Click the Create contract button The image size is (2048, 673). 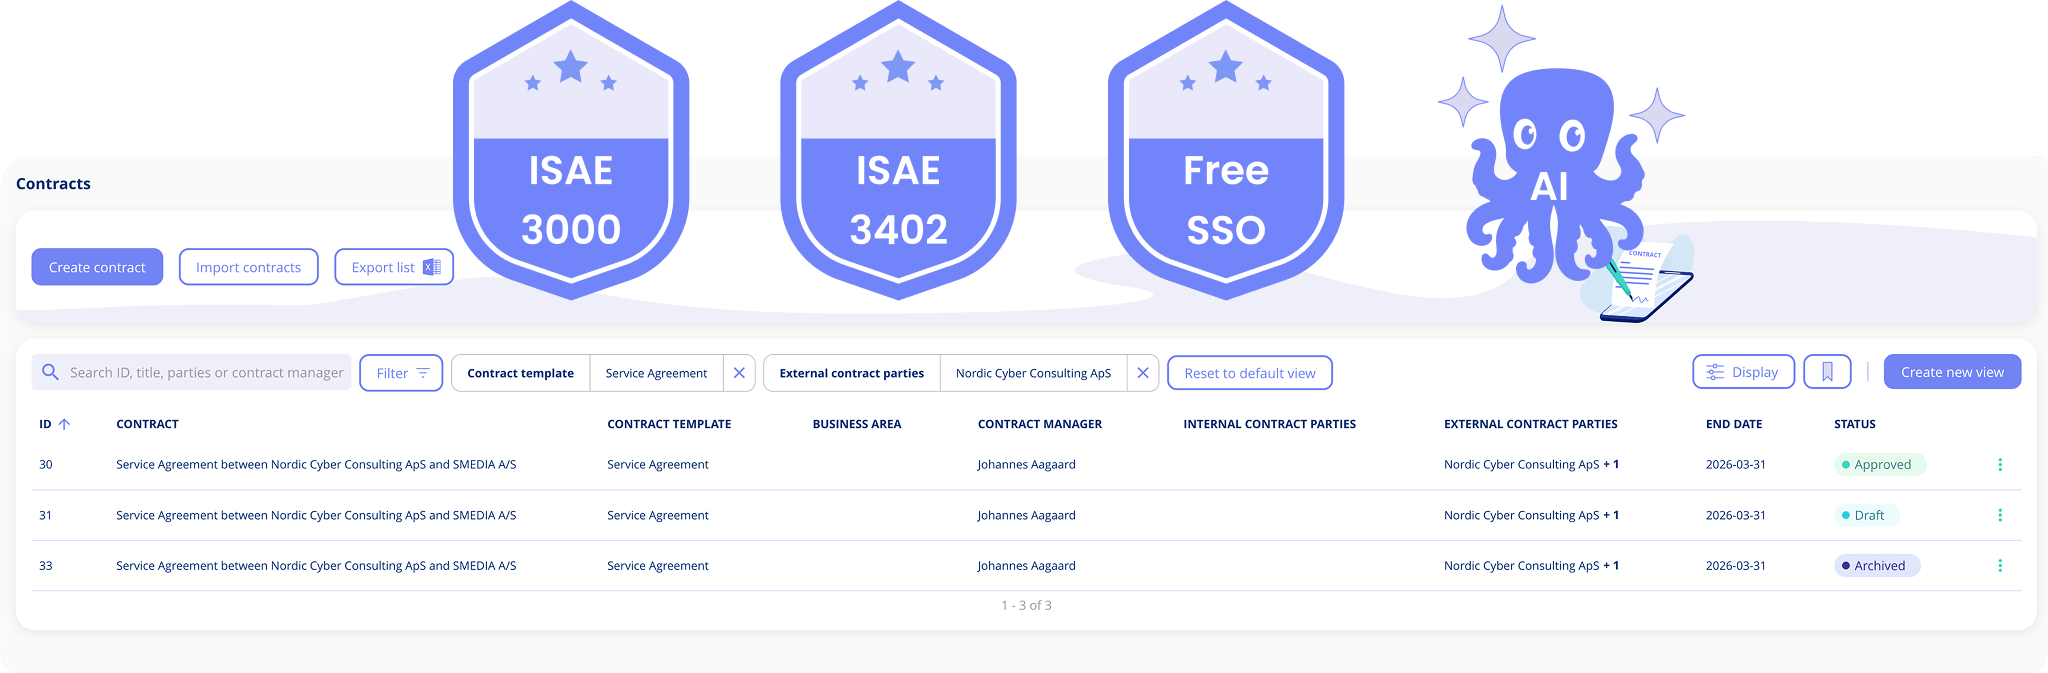(x=97, y=267)
